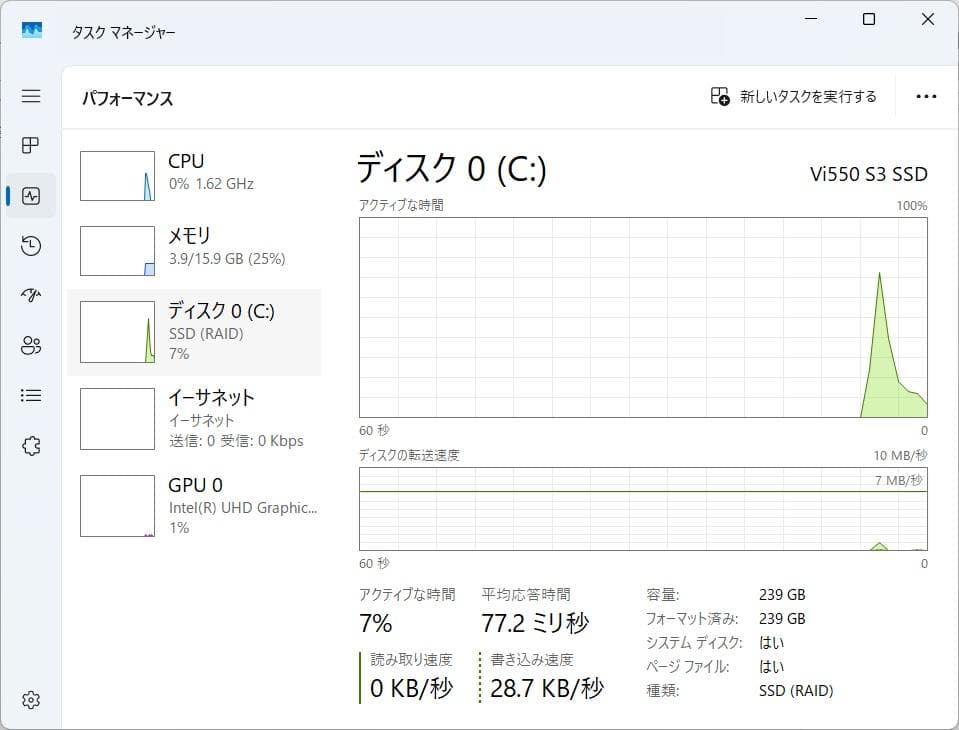Select the GPU 0 performance panel
The height and width of the screenshot is (730, 959).
[x=195, y=505]
